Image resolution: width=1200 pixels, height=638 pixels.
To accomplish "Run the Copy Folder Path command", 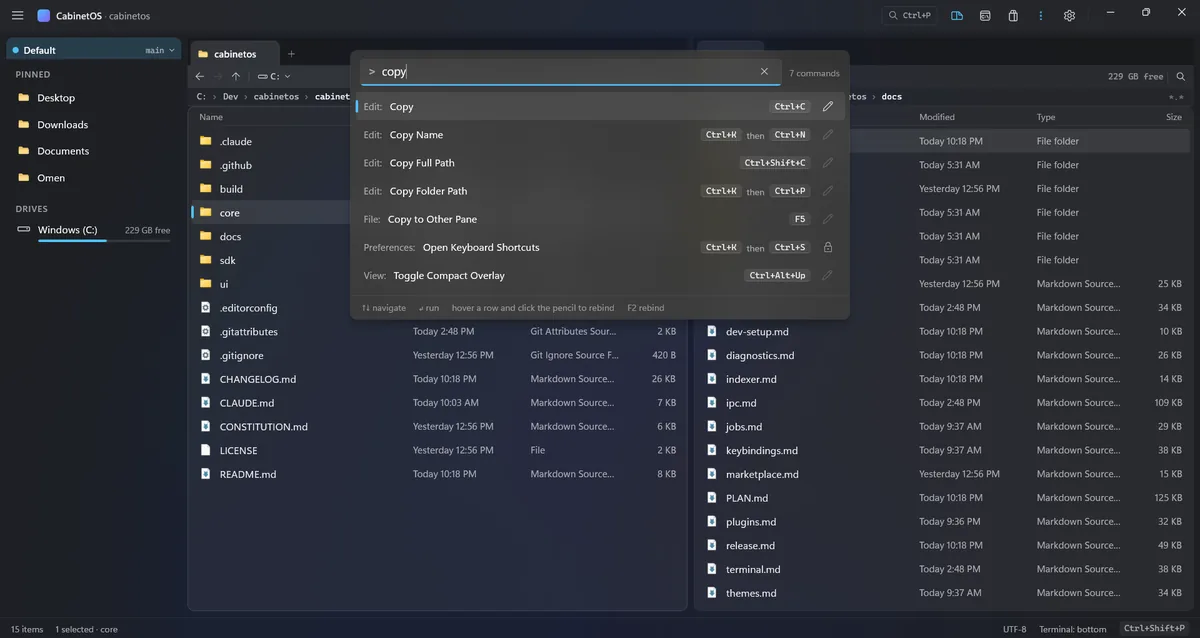I will [x=600, y=191].
